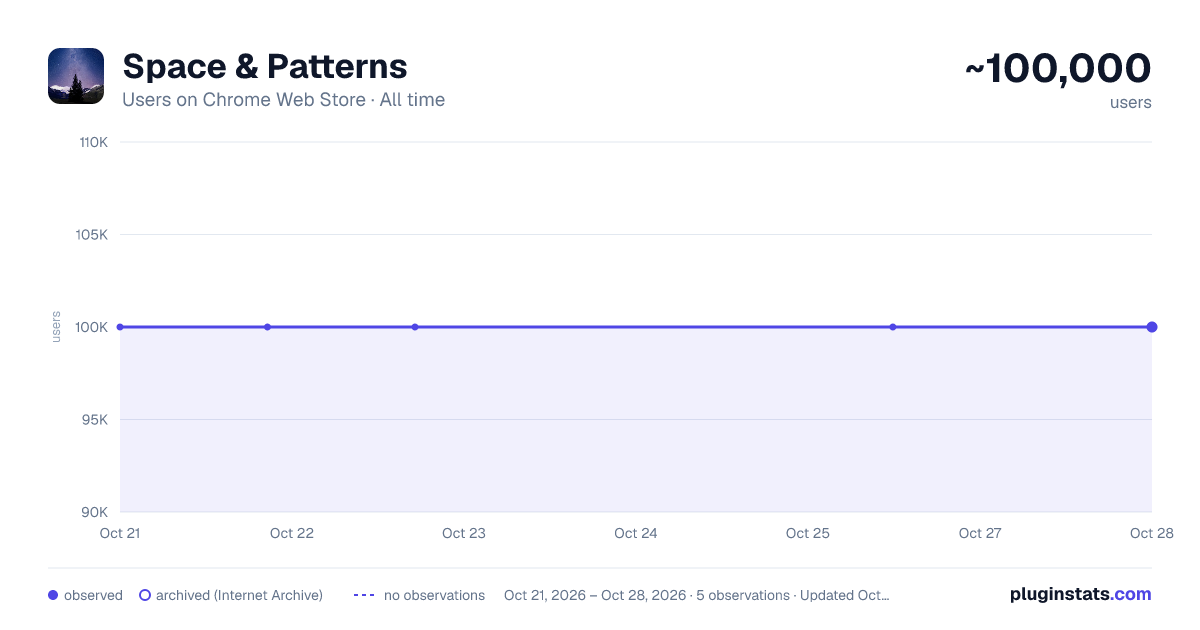The image size is (1200, 630).
Task: Click the Oct 23 x-axis label
Action: coord(464,533)
